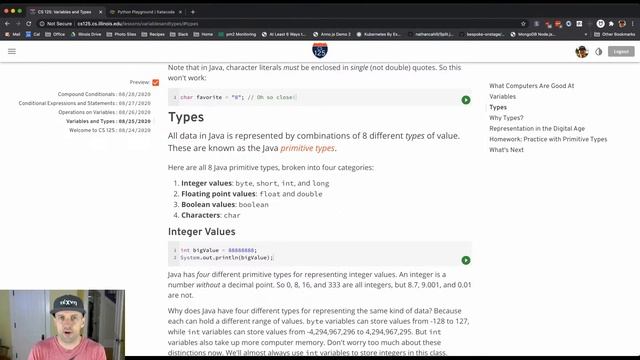
Task: Open Chrome profile avatar in toolbar
Action: click(622, 24)
